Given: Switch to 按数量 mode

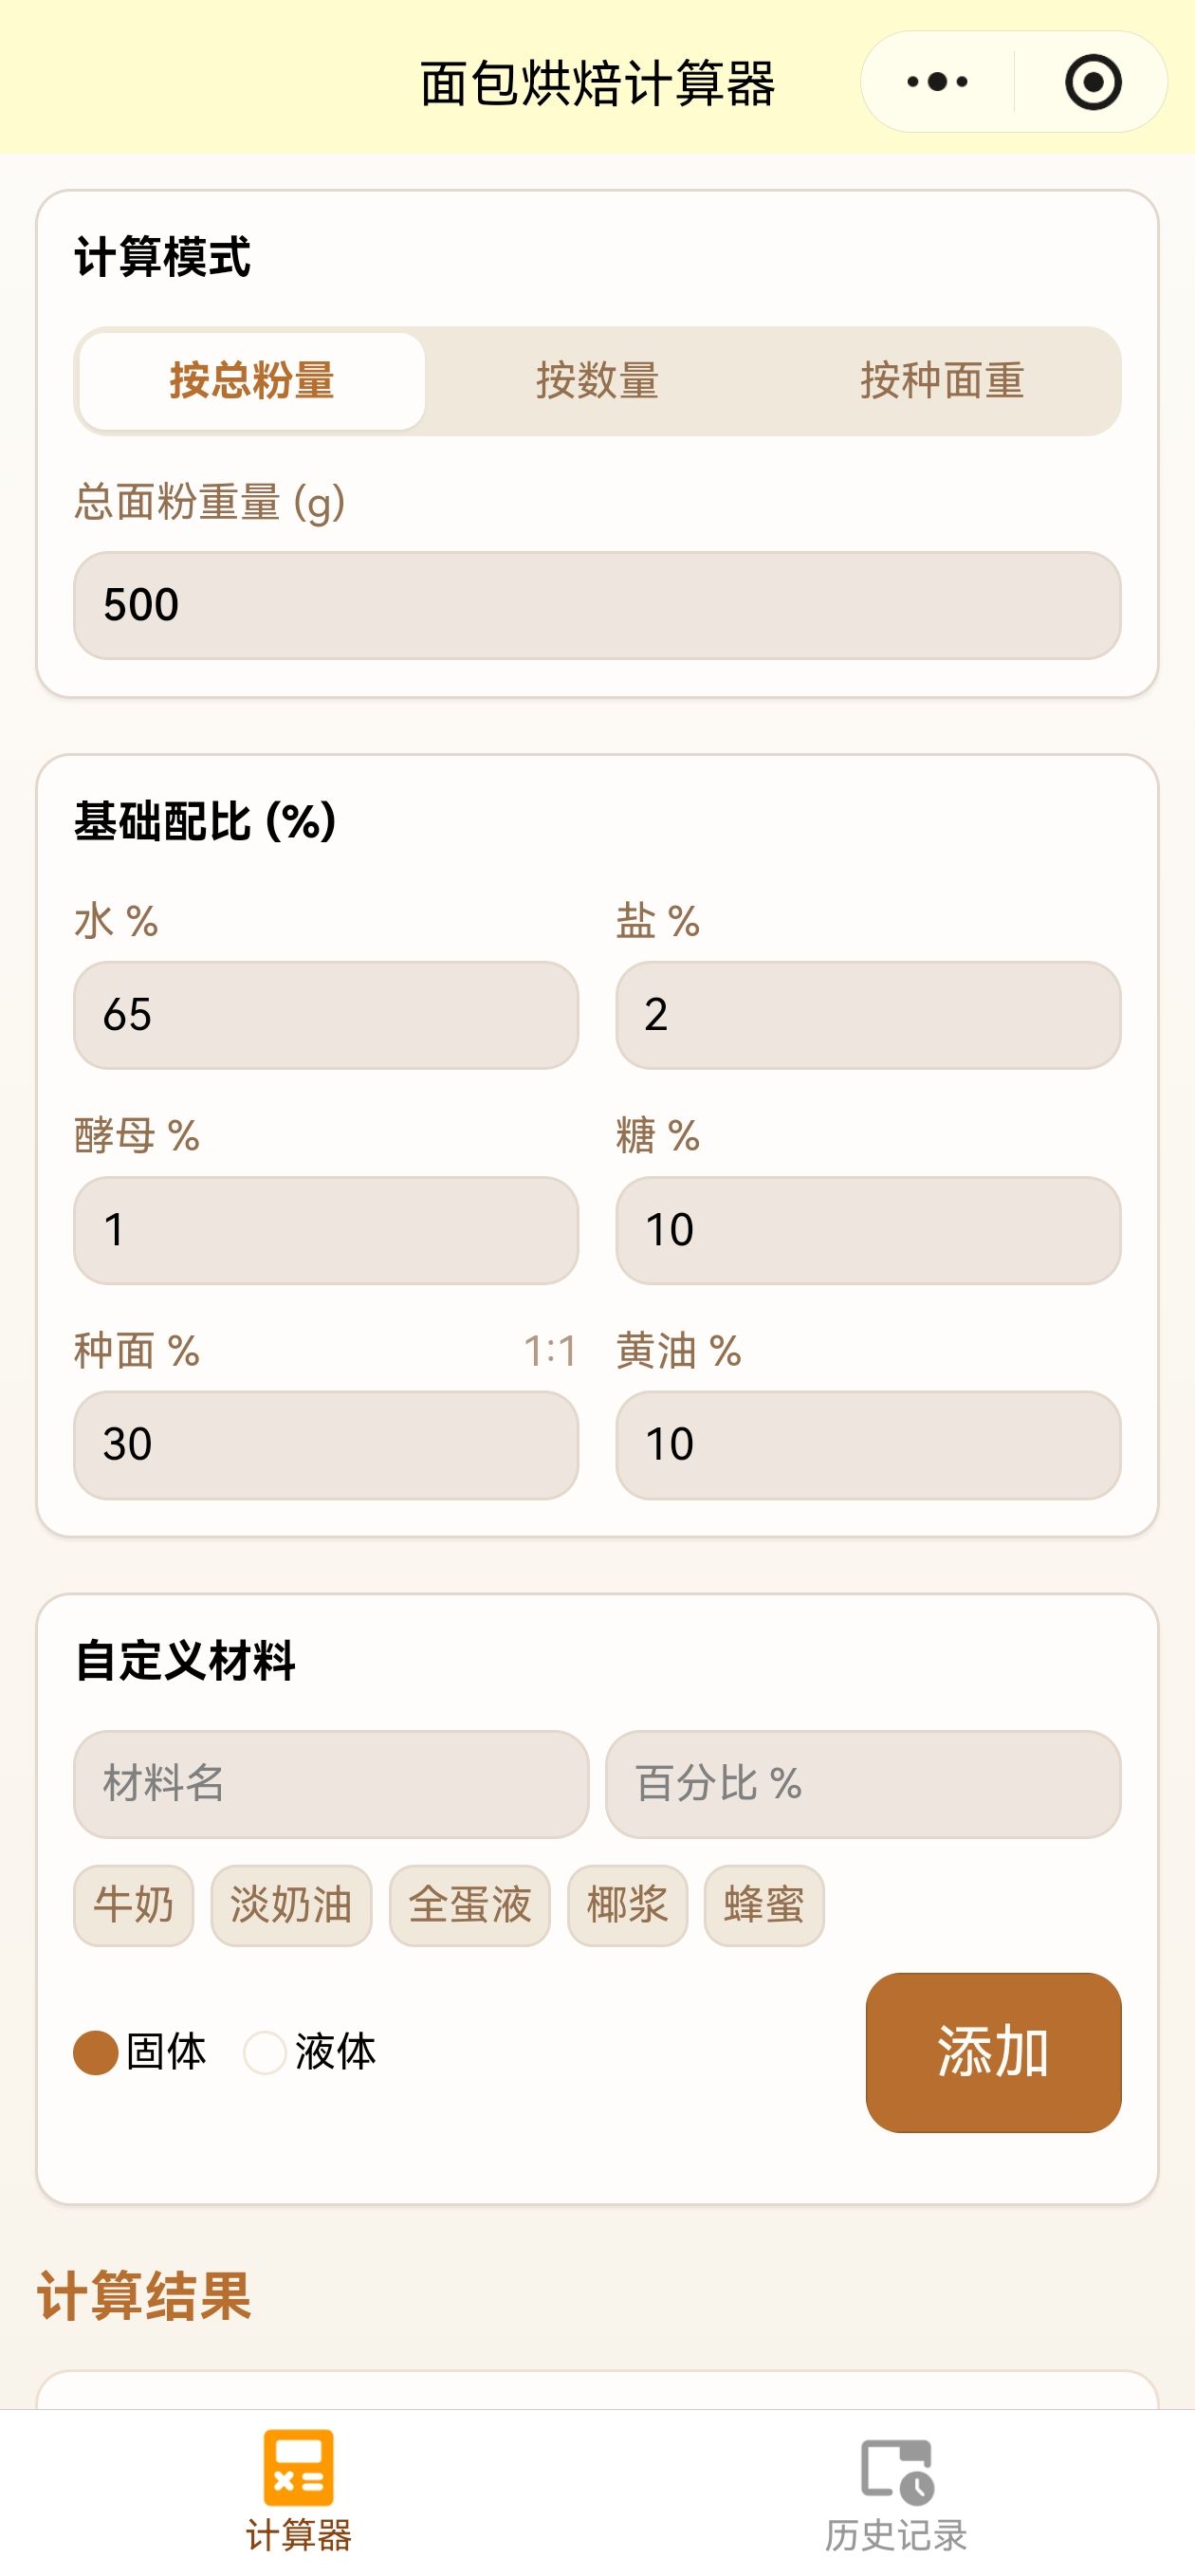Looking at the screenshot, I should (597, 381).
